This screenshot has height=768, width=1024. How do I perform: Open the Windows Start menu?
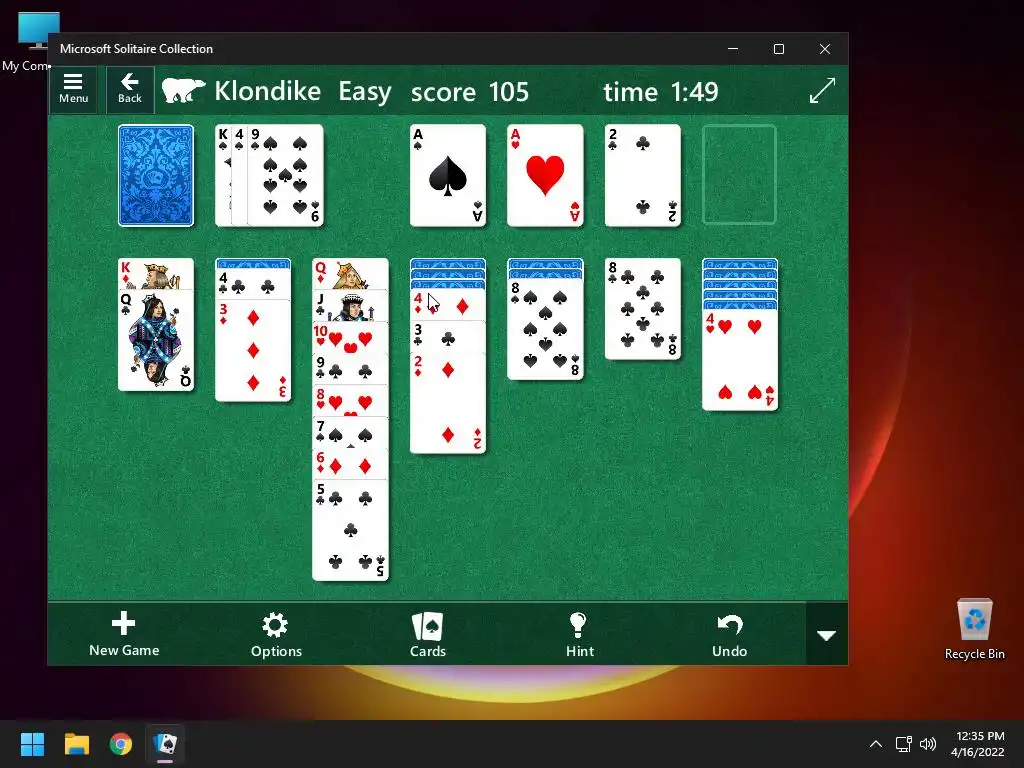pyautogui.click(x=32, y=744)
